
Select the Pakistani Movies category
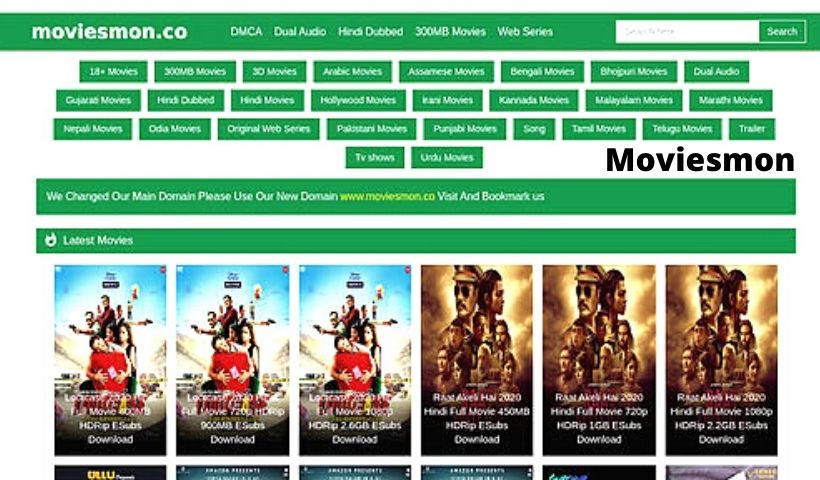click(x=371, y=129)
